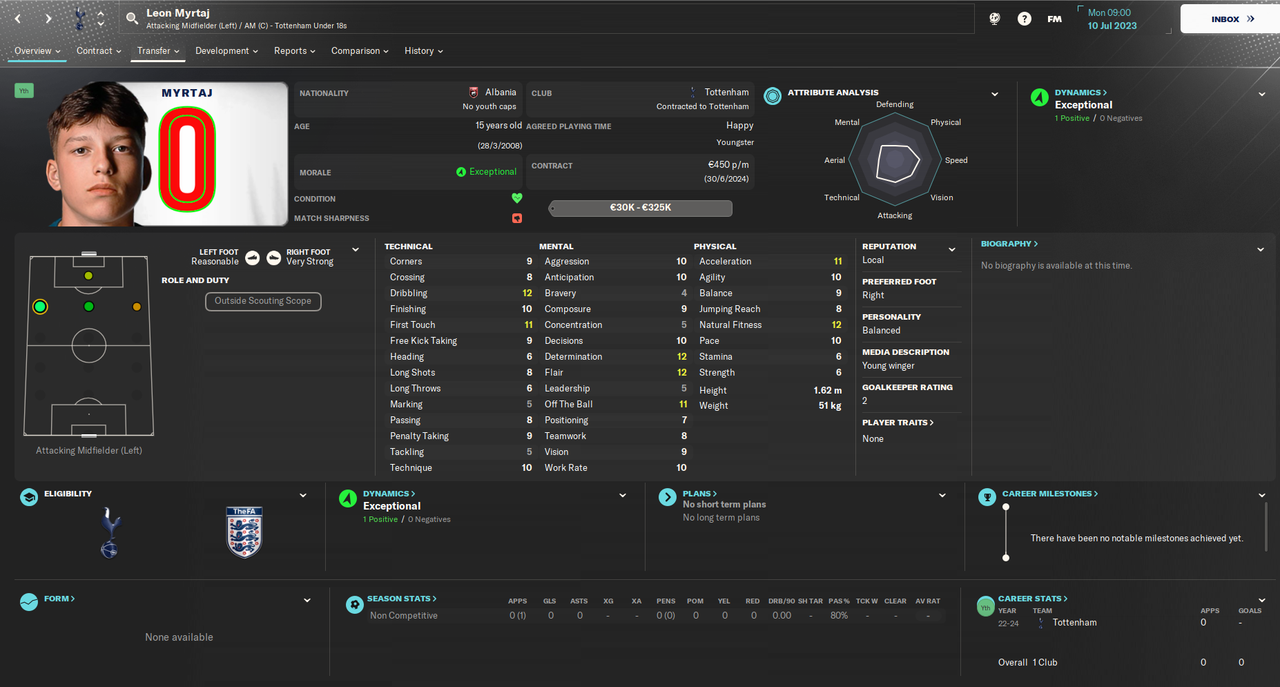1280x687 pixels.
Task: Click the Yth badge beside the player photo
Action: 24,91
